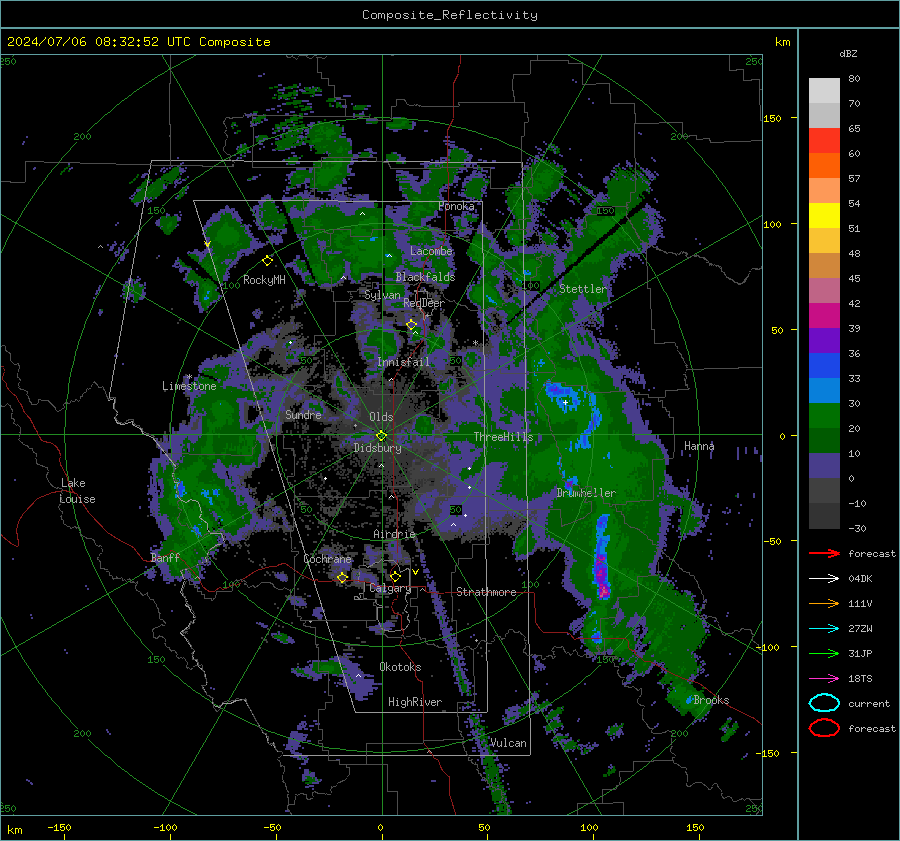Click the Banff city label
900x841 pixels.
point(165,557)
